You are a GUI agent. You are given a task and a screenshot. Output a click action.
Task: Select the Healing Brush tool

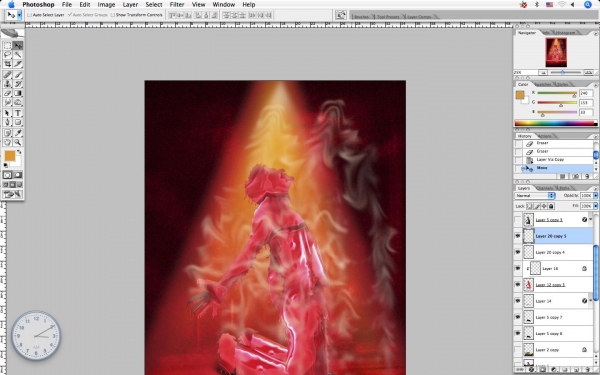coord(7,75)
